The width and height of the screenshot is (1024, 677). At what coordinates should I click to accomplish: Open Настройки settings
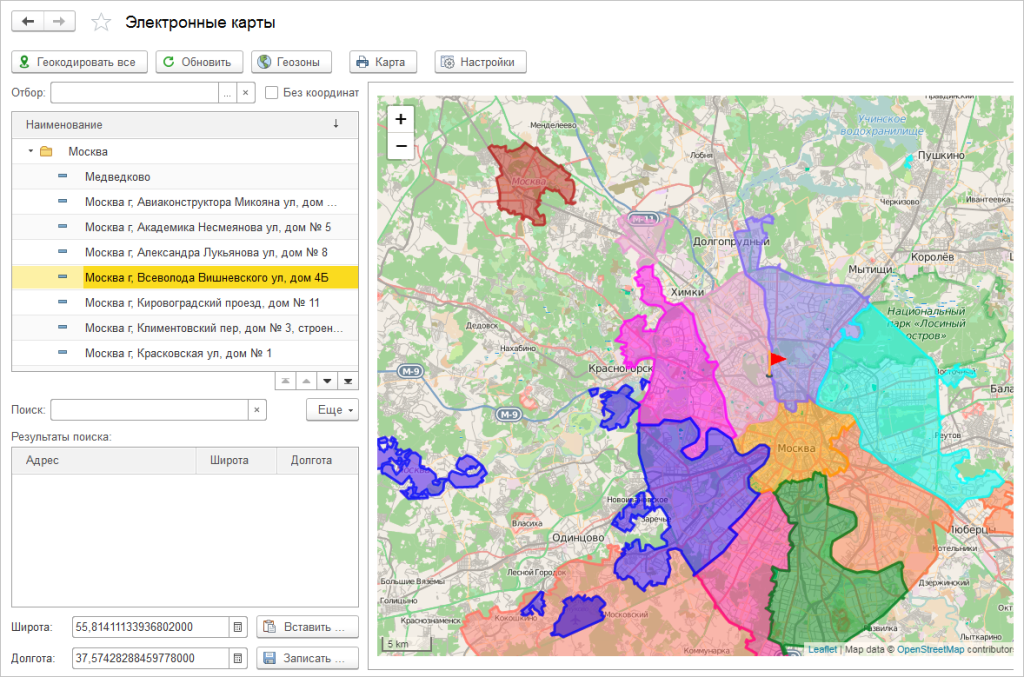coord(480,62)
